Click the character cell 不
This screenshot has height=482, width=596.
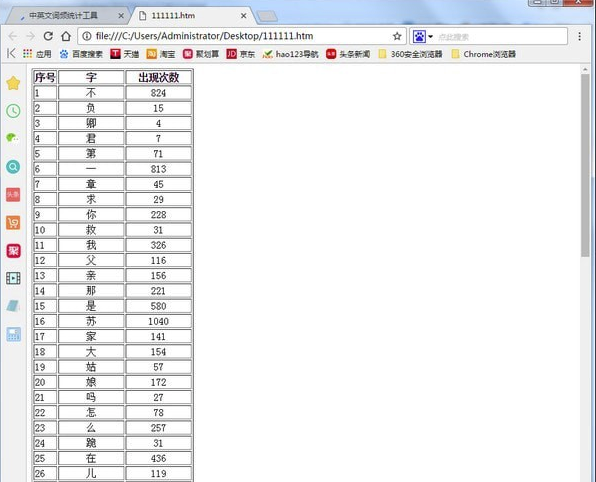(x=91, y=93)
